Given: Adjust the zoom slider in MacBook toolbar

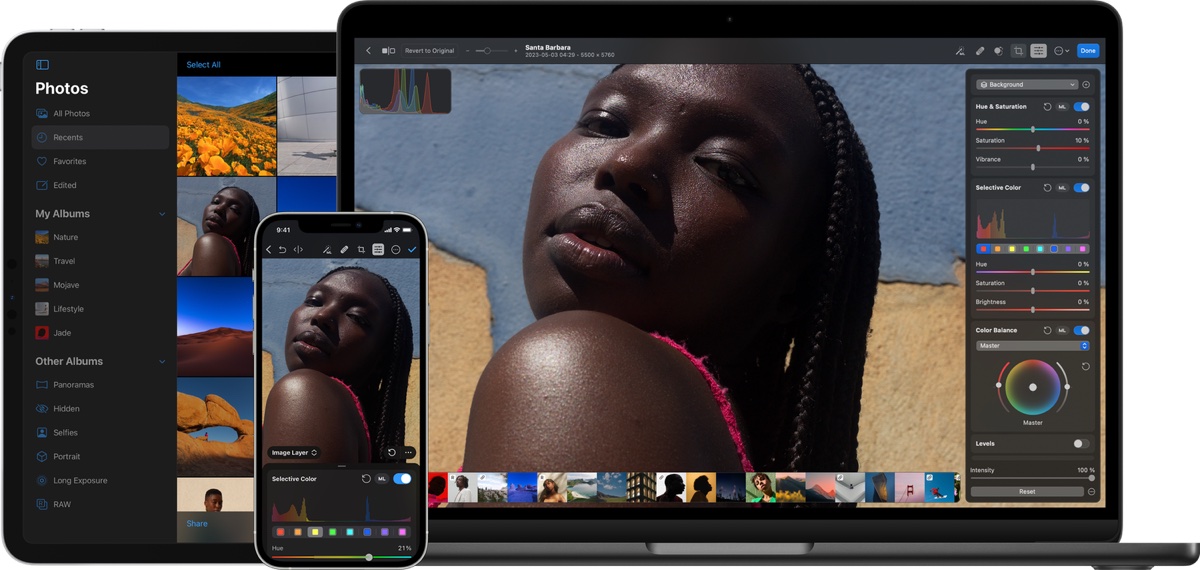Looking at the screenshot, I should click(x=490, y=50).
